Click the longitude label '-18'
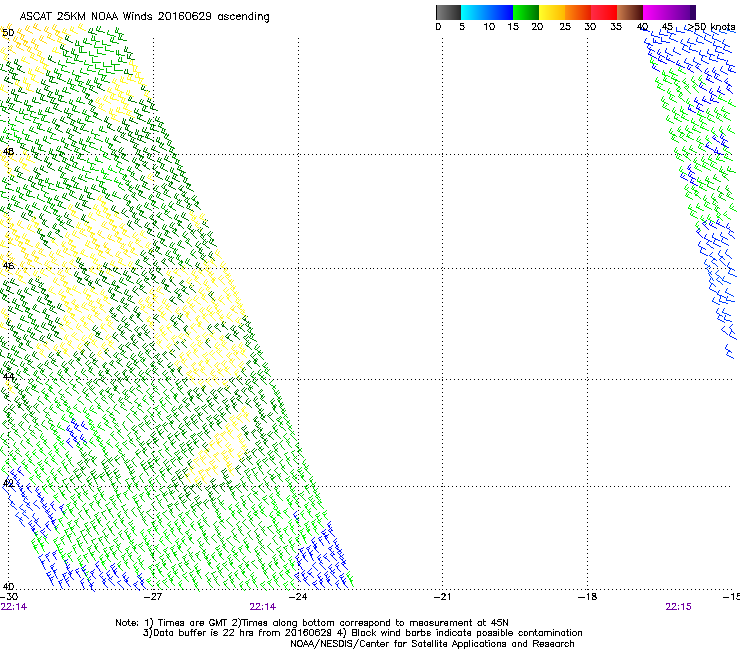This screenshot has height=650, width=740. [587, 597]
